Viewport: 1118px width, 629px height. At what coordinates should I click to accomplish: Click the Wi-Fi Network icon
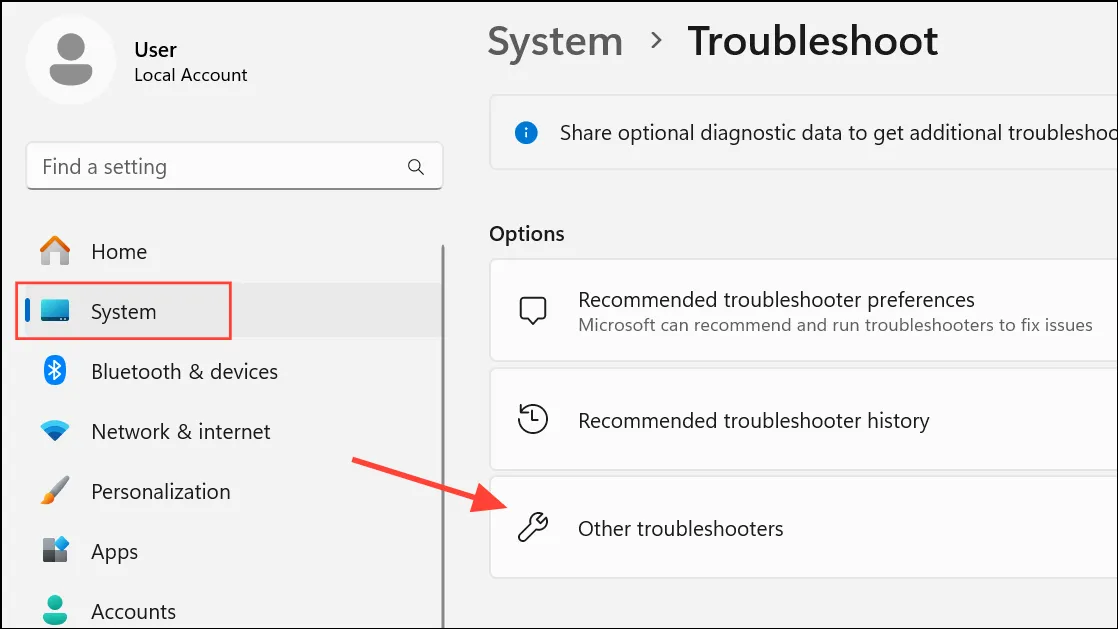coord(55,431)
